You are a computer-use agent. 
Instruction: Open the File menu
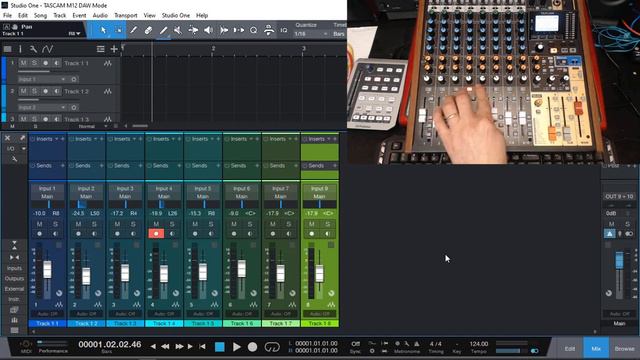point(7,16)
